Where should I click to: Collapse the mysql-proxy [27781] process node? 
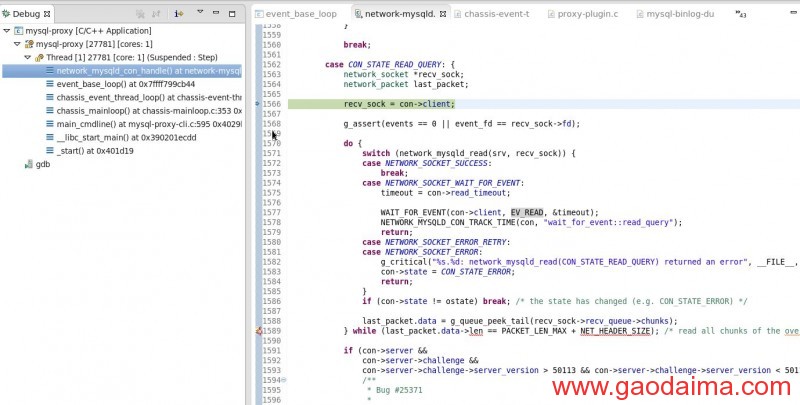17,44
